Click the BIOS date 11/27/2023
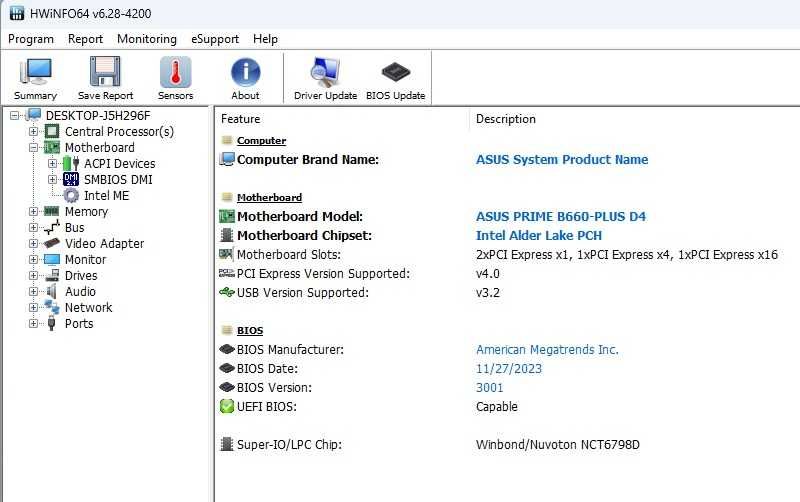The width and height of the screenshot is (800, 502). [x=509, y=369]
